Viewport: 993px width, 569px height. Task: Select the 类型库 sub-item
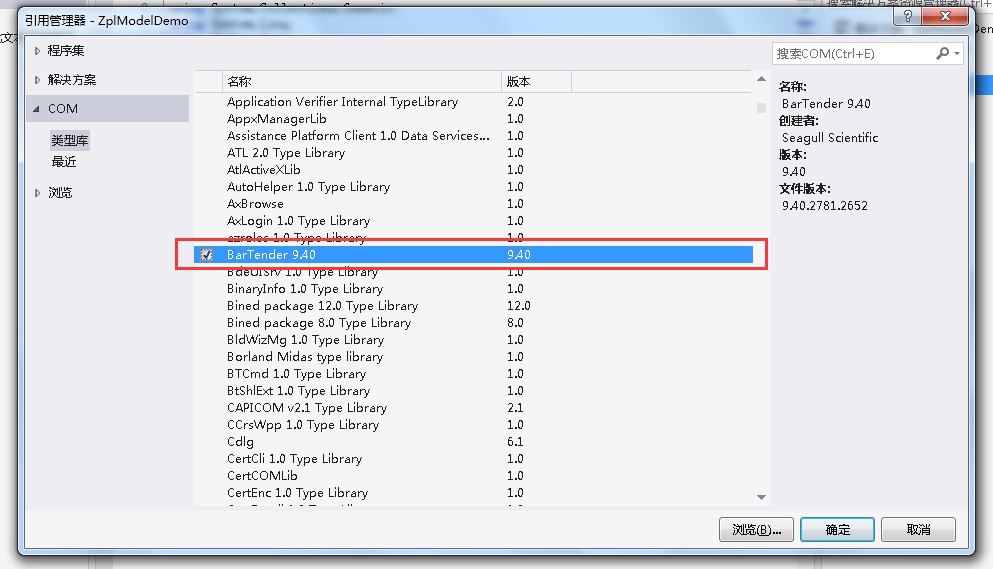tap(70, 140)
